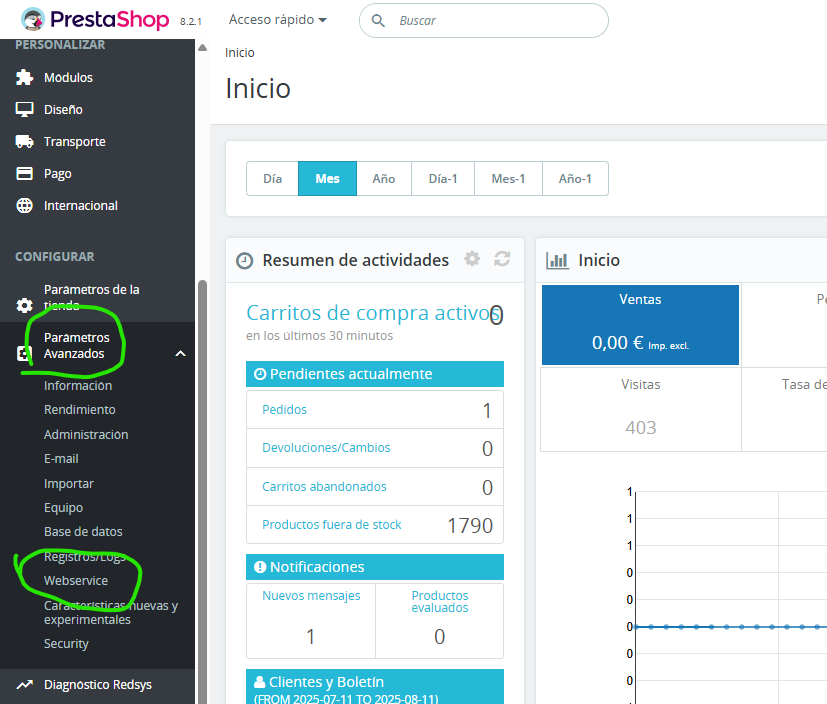Switch to the Año time range
The image size is (827, 704).
coord(384,179)
